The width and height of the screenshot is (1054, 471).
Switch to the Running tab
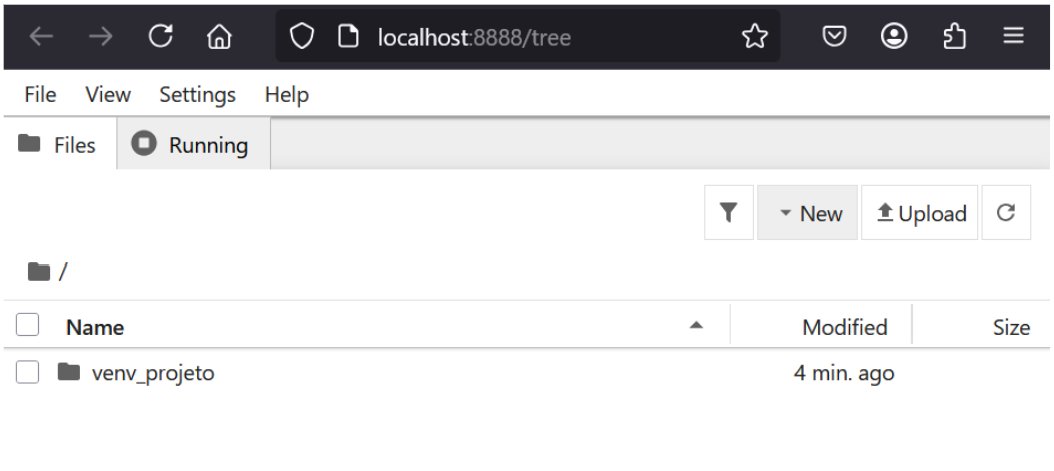tap(194, 144)
